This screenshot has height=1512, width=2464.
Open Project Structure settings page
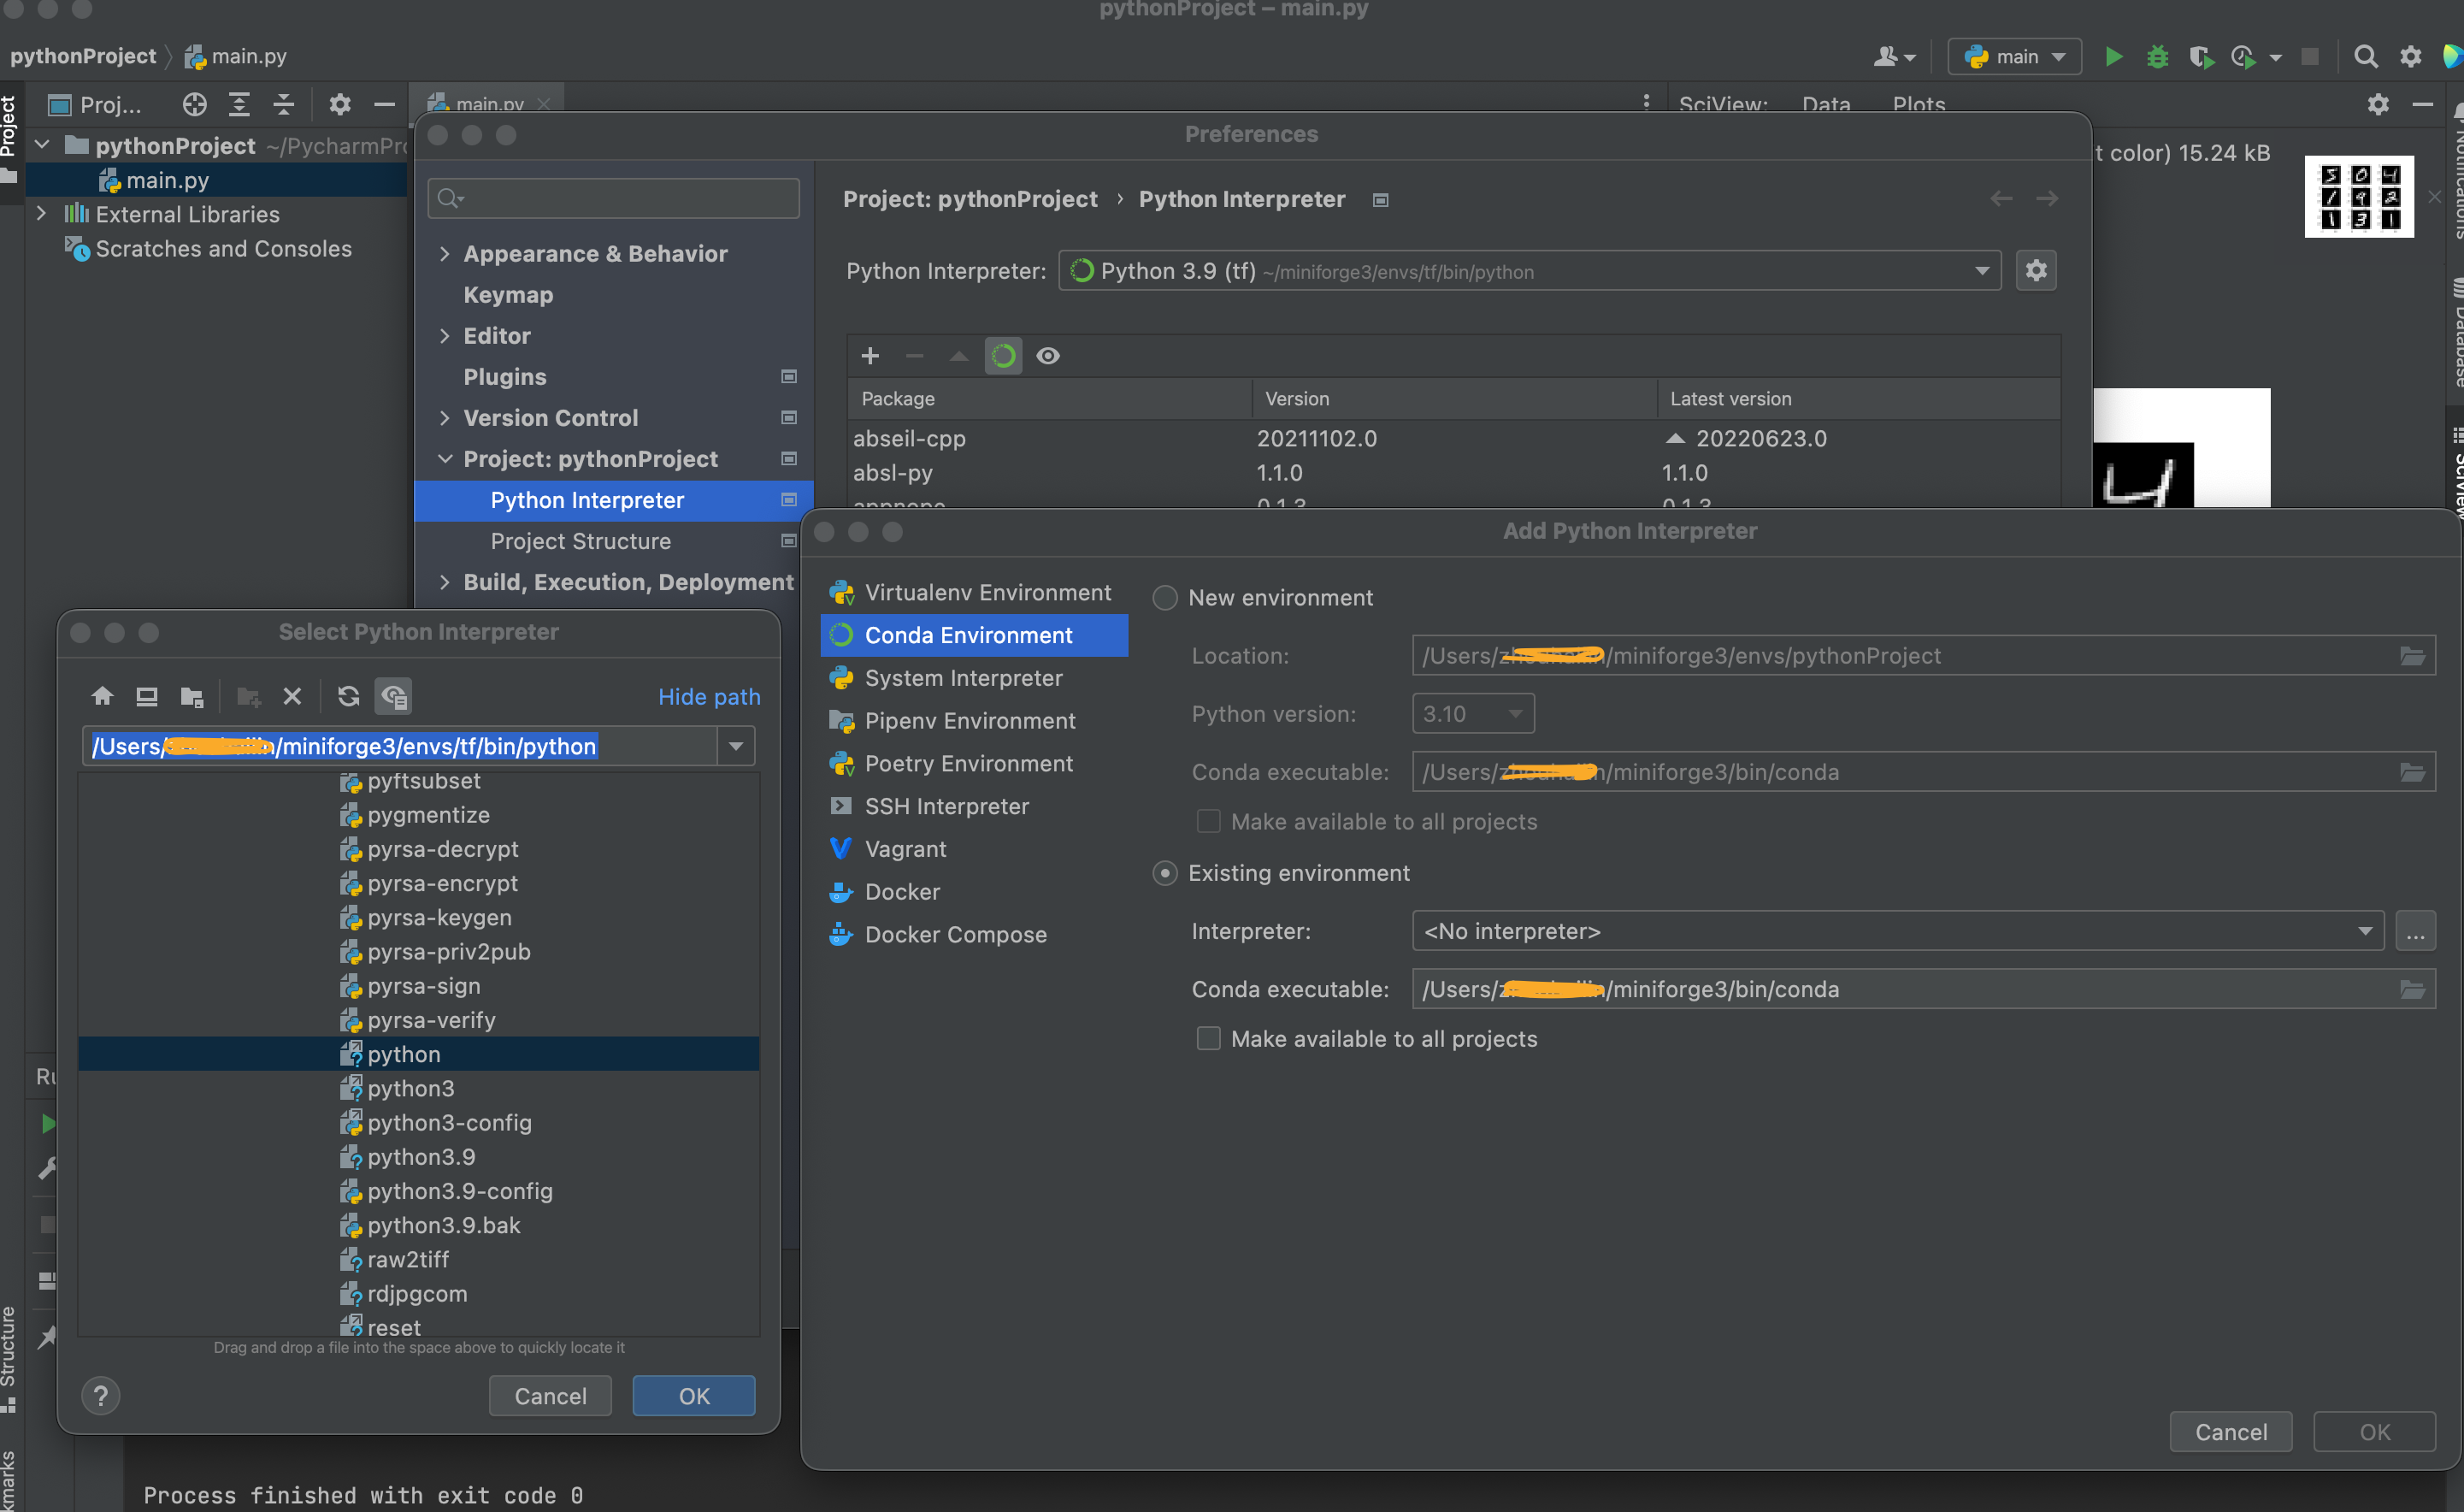580,541
